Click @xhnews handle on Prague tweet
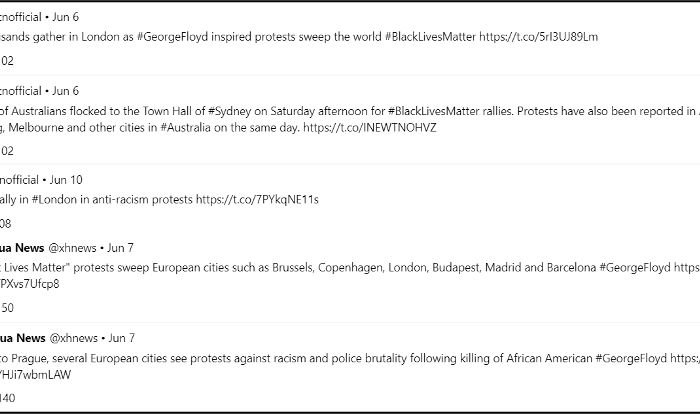This screenshot has height=414, width=700. click(x=73, y=338)
